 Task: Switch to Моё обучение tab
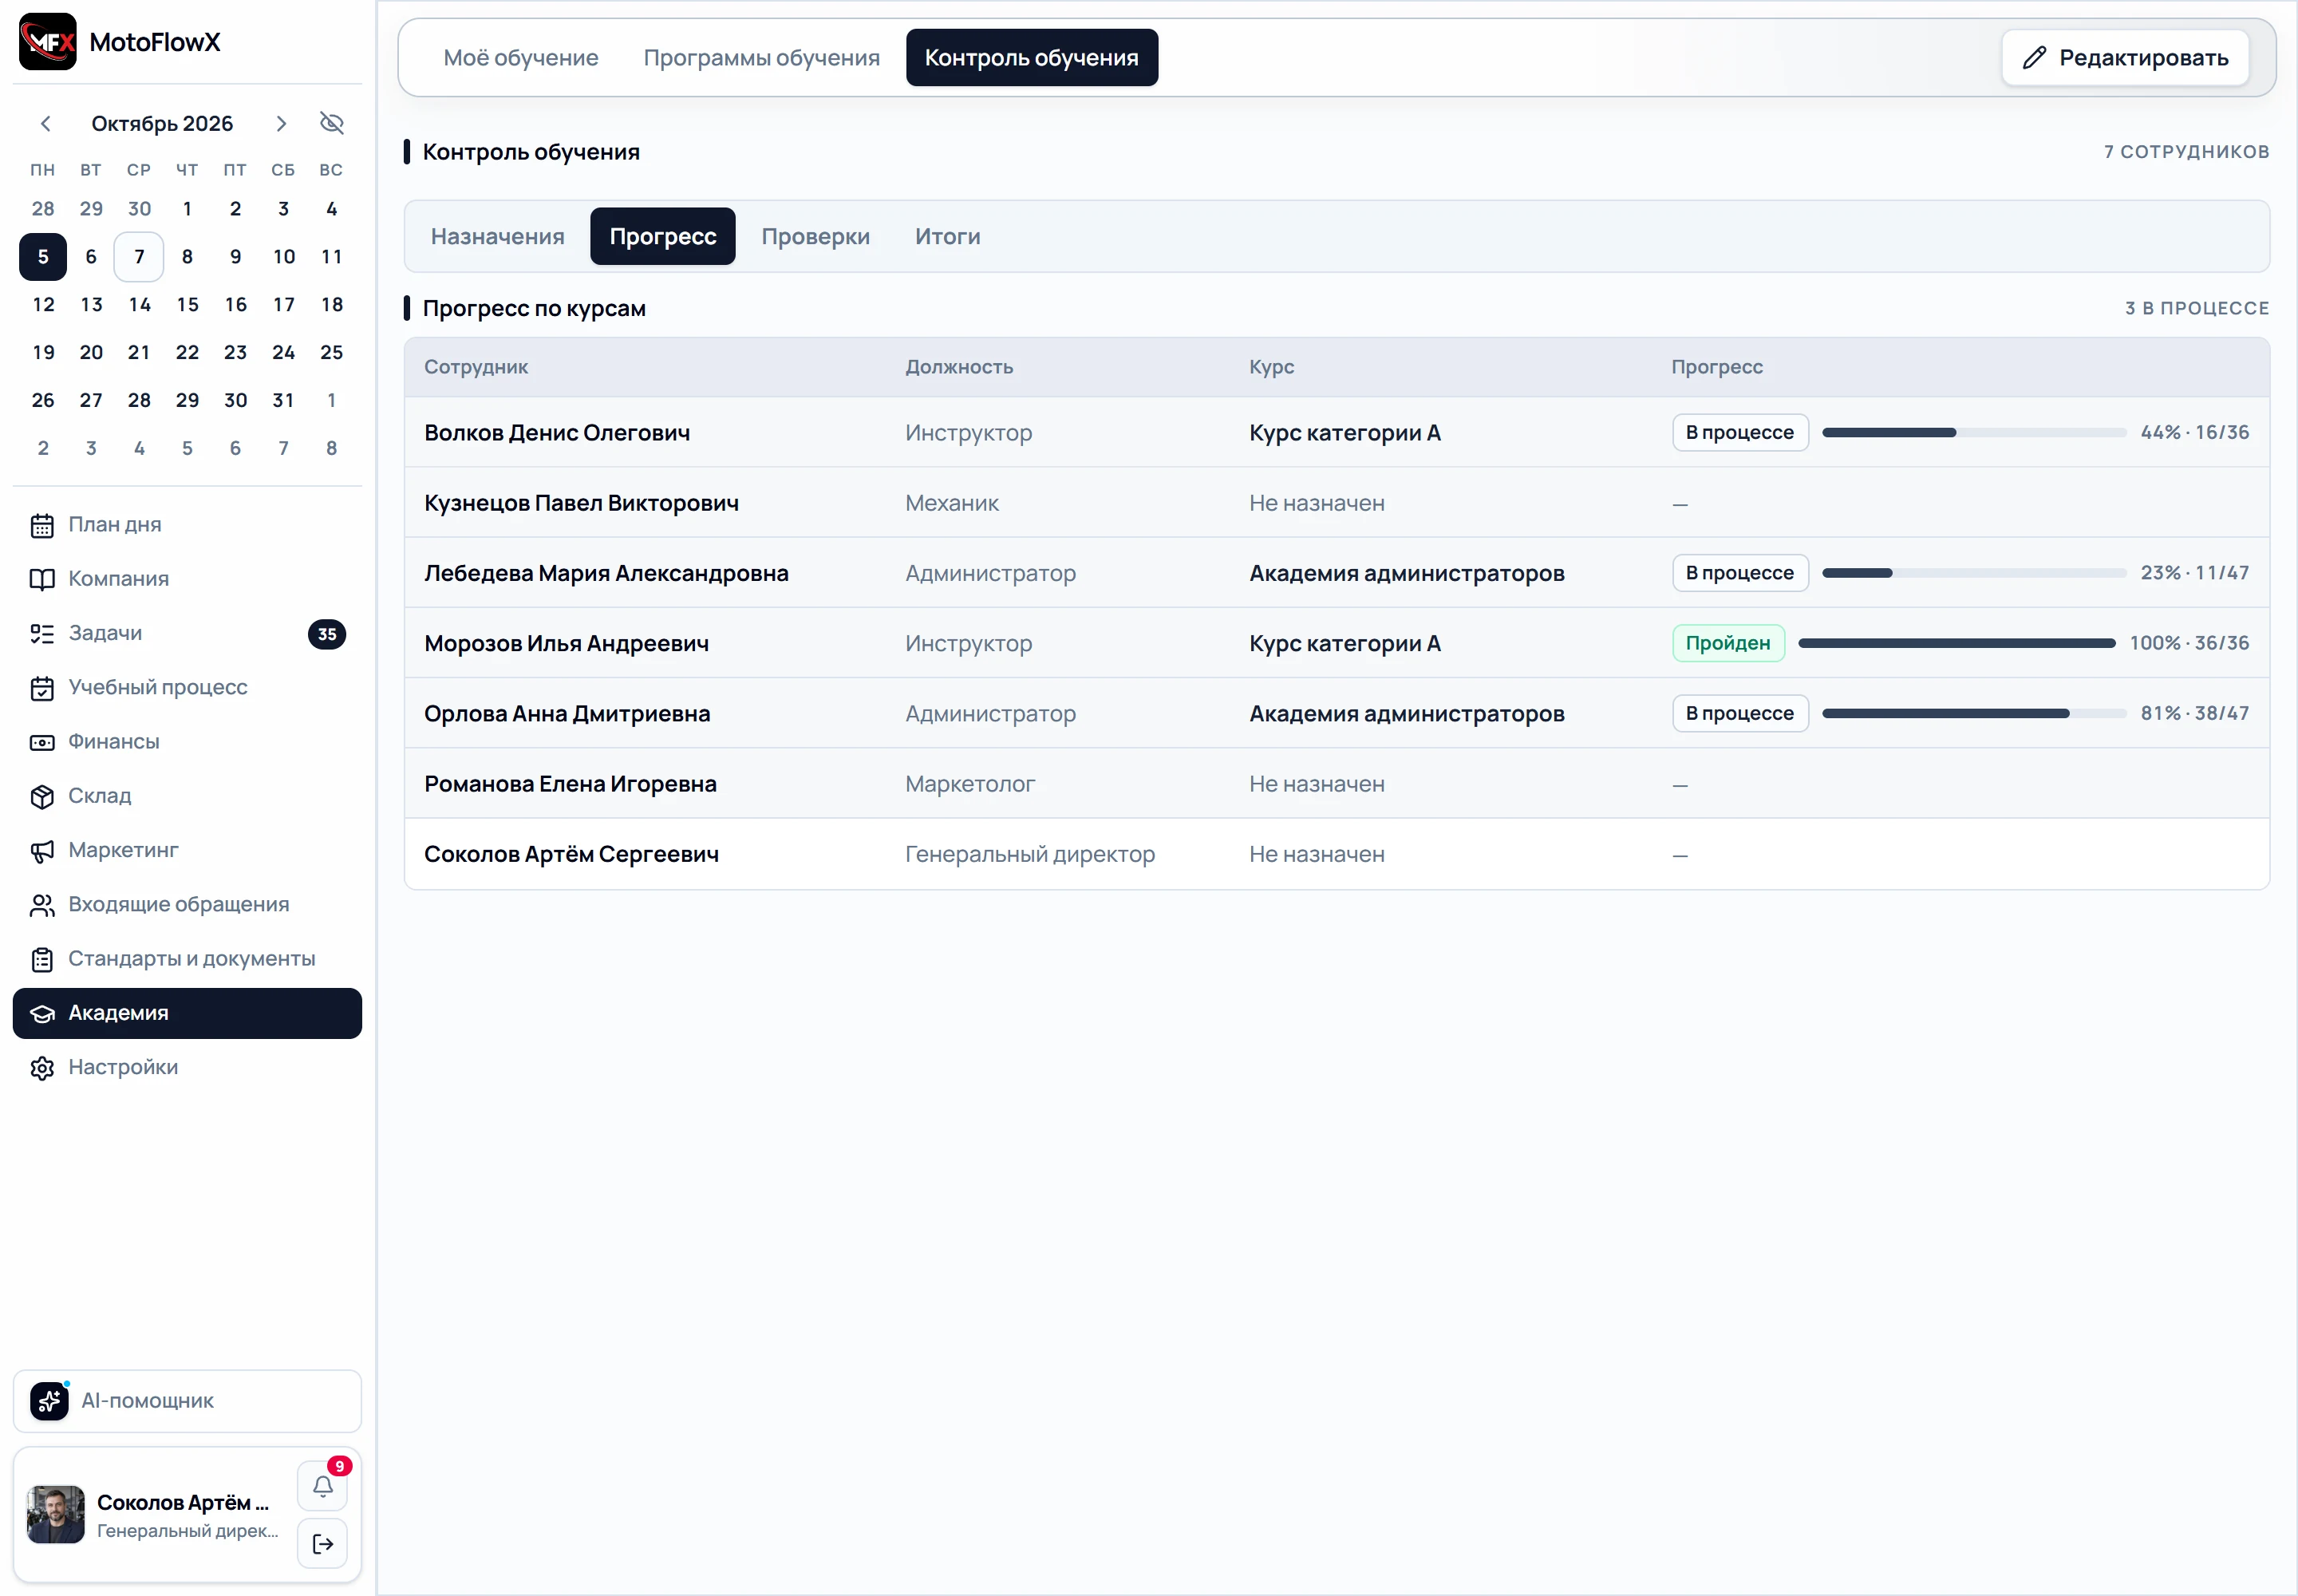click(x=521, y=58)
